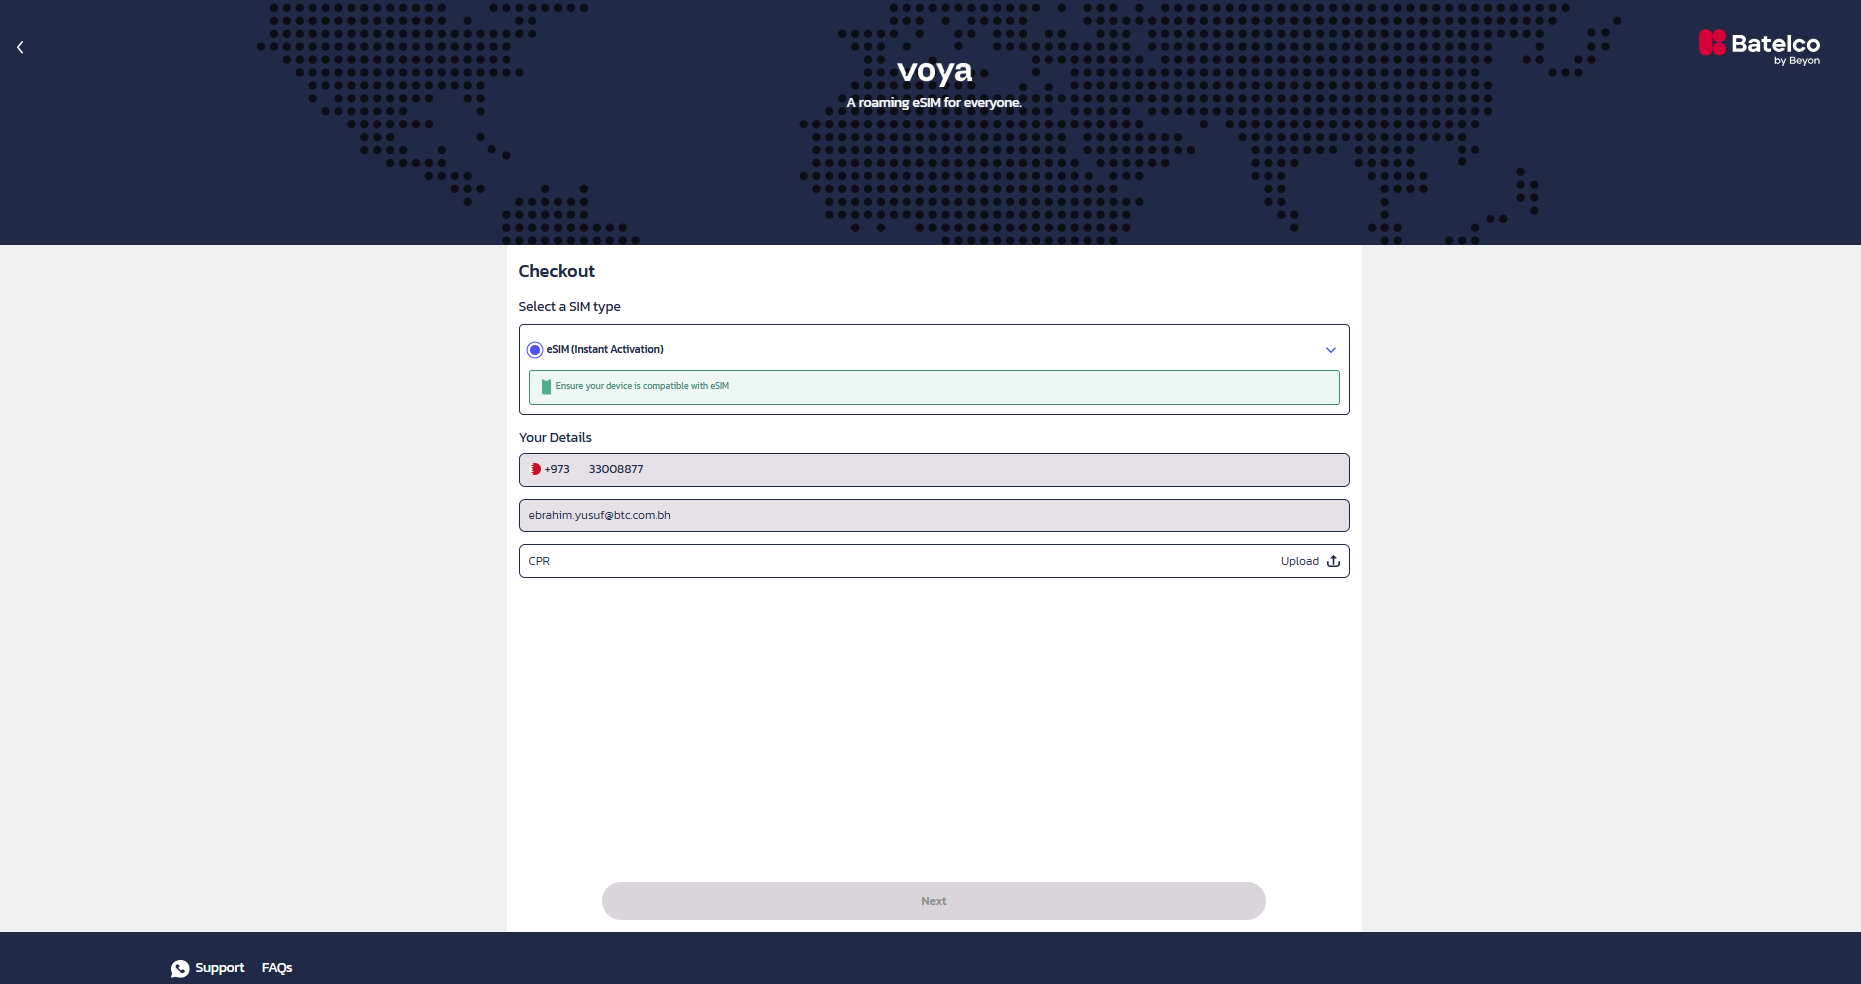Click the Checkout heading
The height and width of the screenshot is (984, 1861).
[x=557, y=271]
